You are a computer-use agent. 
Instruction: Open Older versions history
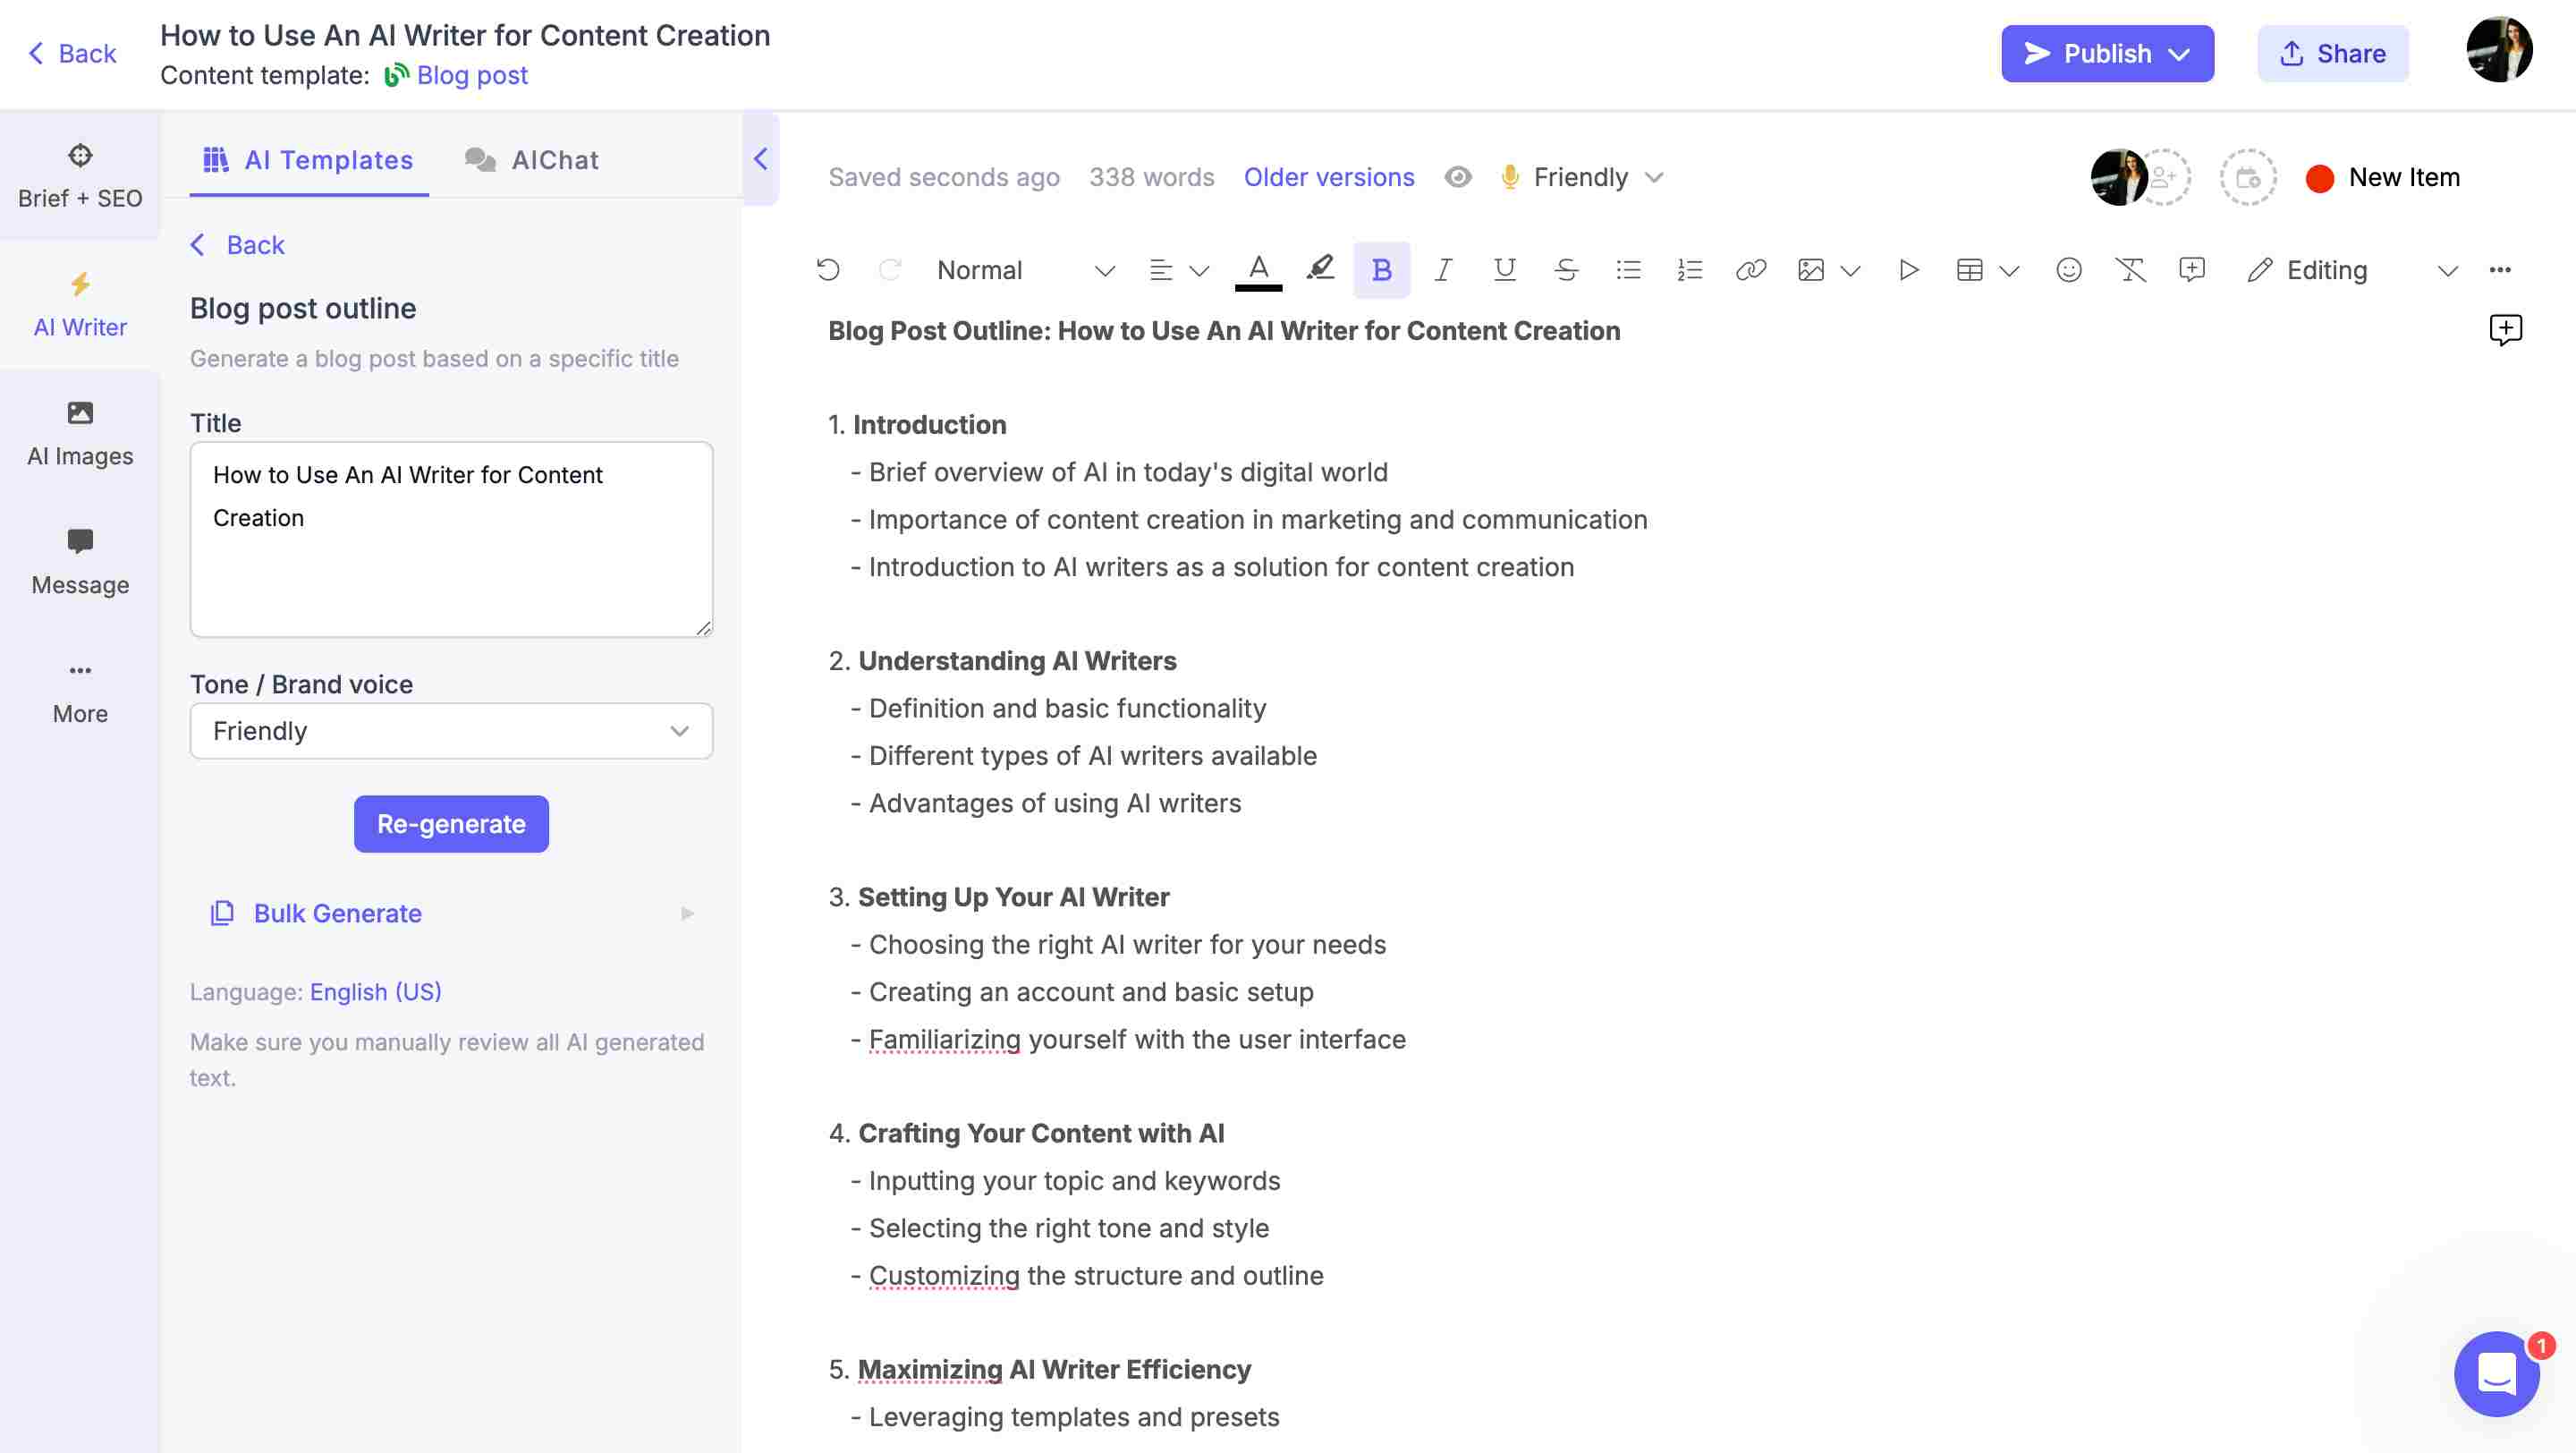coord(1328,177)
